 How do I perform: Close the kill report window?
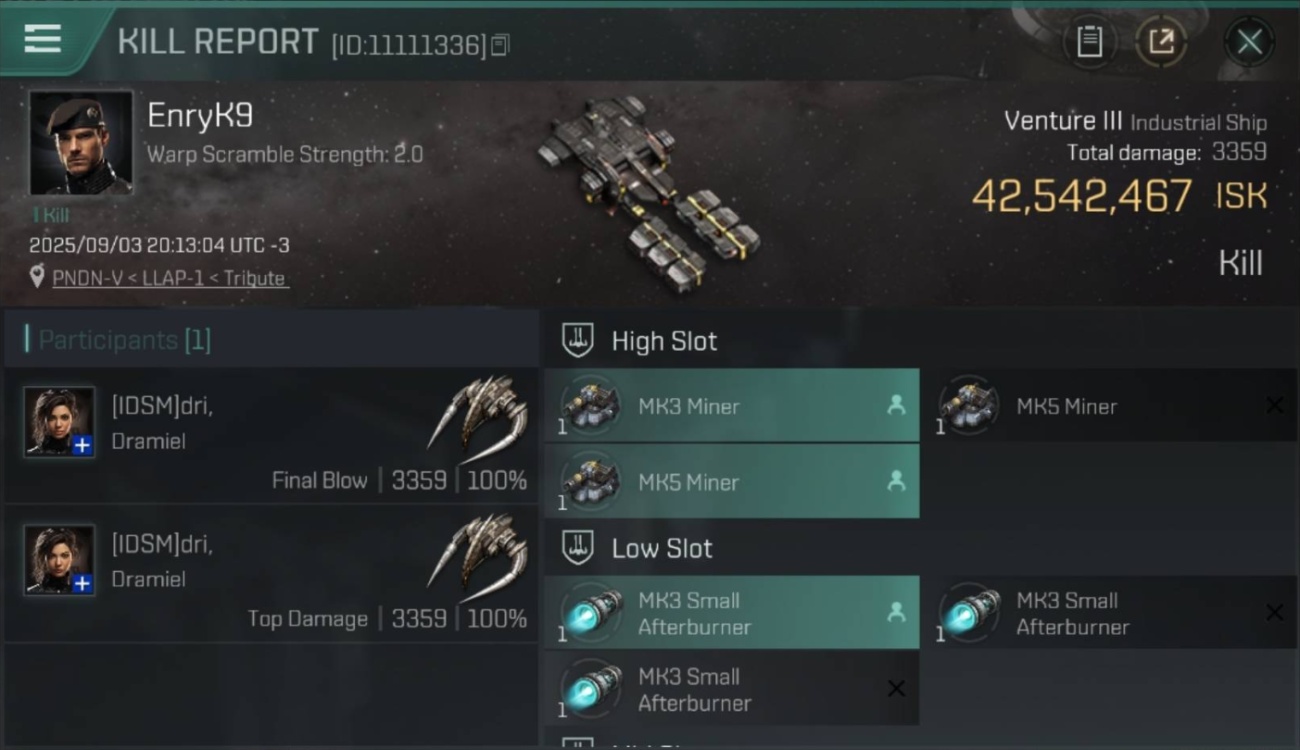point(1249,42)
